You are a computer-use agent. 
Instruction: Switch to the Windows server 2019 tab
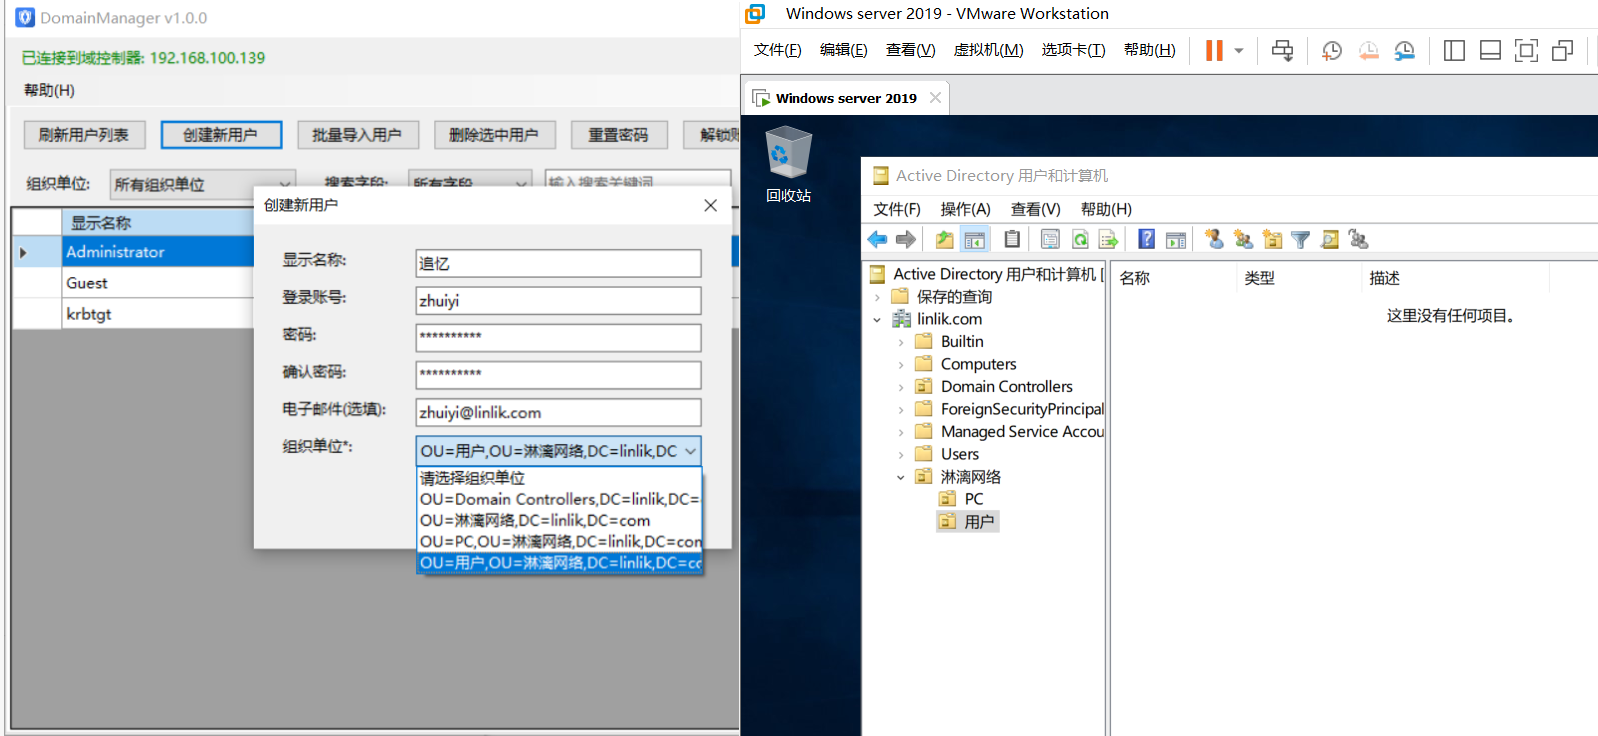tap(846, 98)
